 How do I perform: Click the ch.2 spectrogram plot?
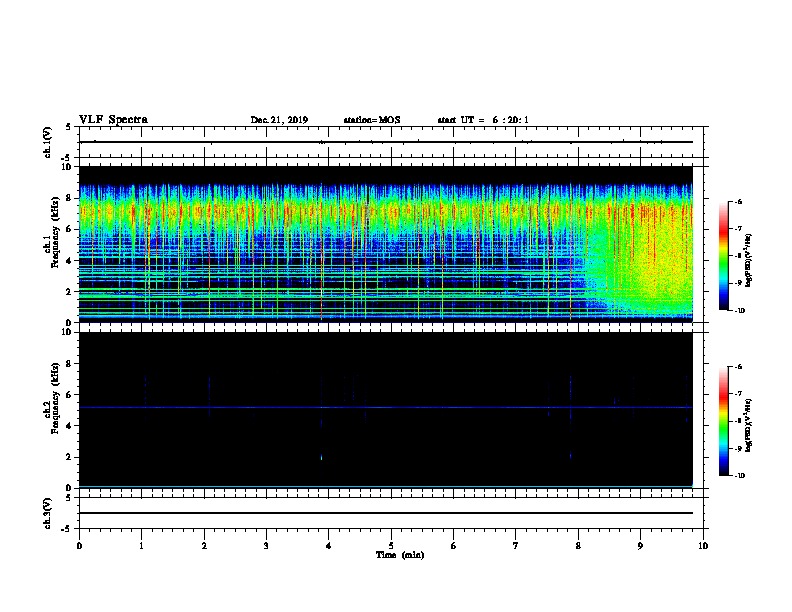[x=386, y=410]
